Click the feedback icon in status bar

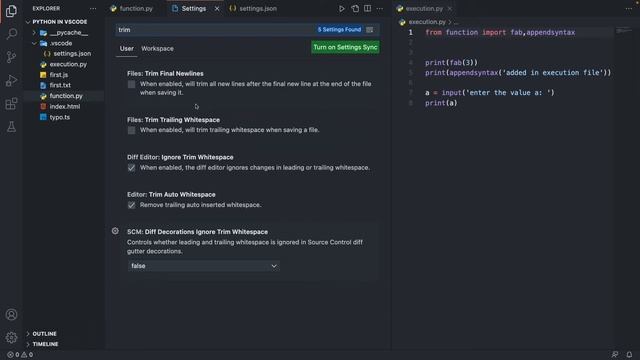(x=615, y=355)
